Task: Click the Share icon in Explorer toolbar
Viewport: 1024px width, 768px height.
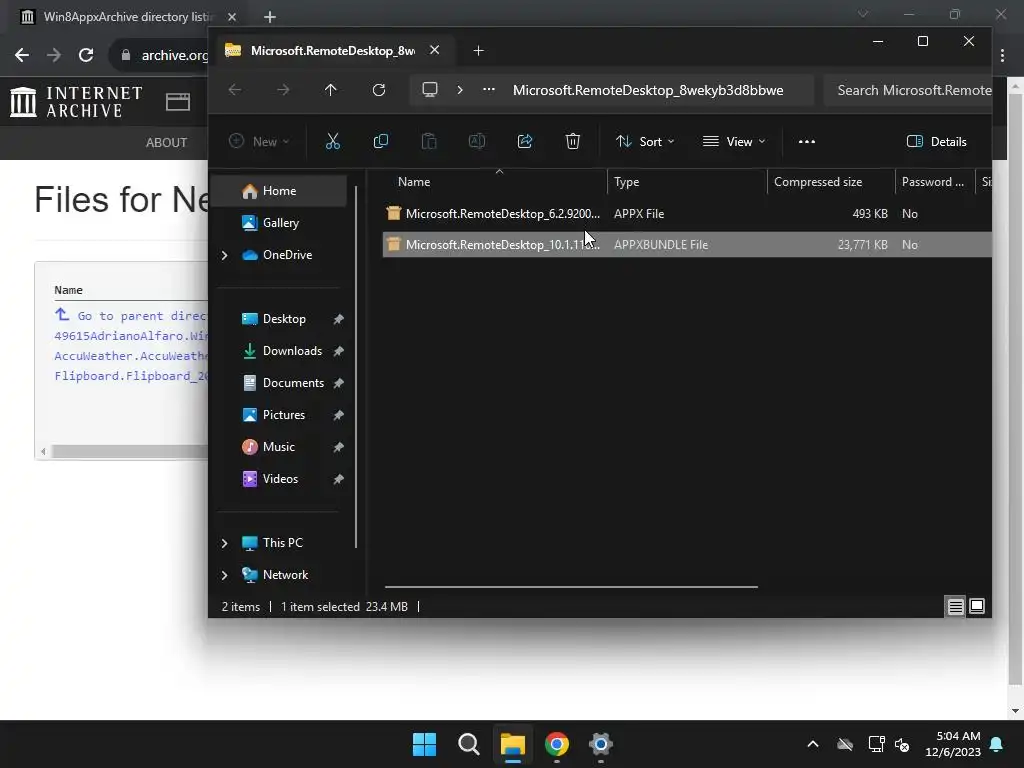Action: [525, 141]
